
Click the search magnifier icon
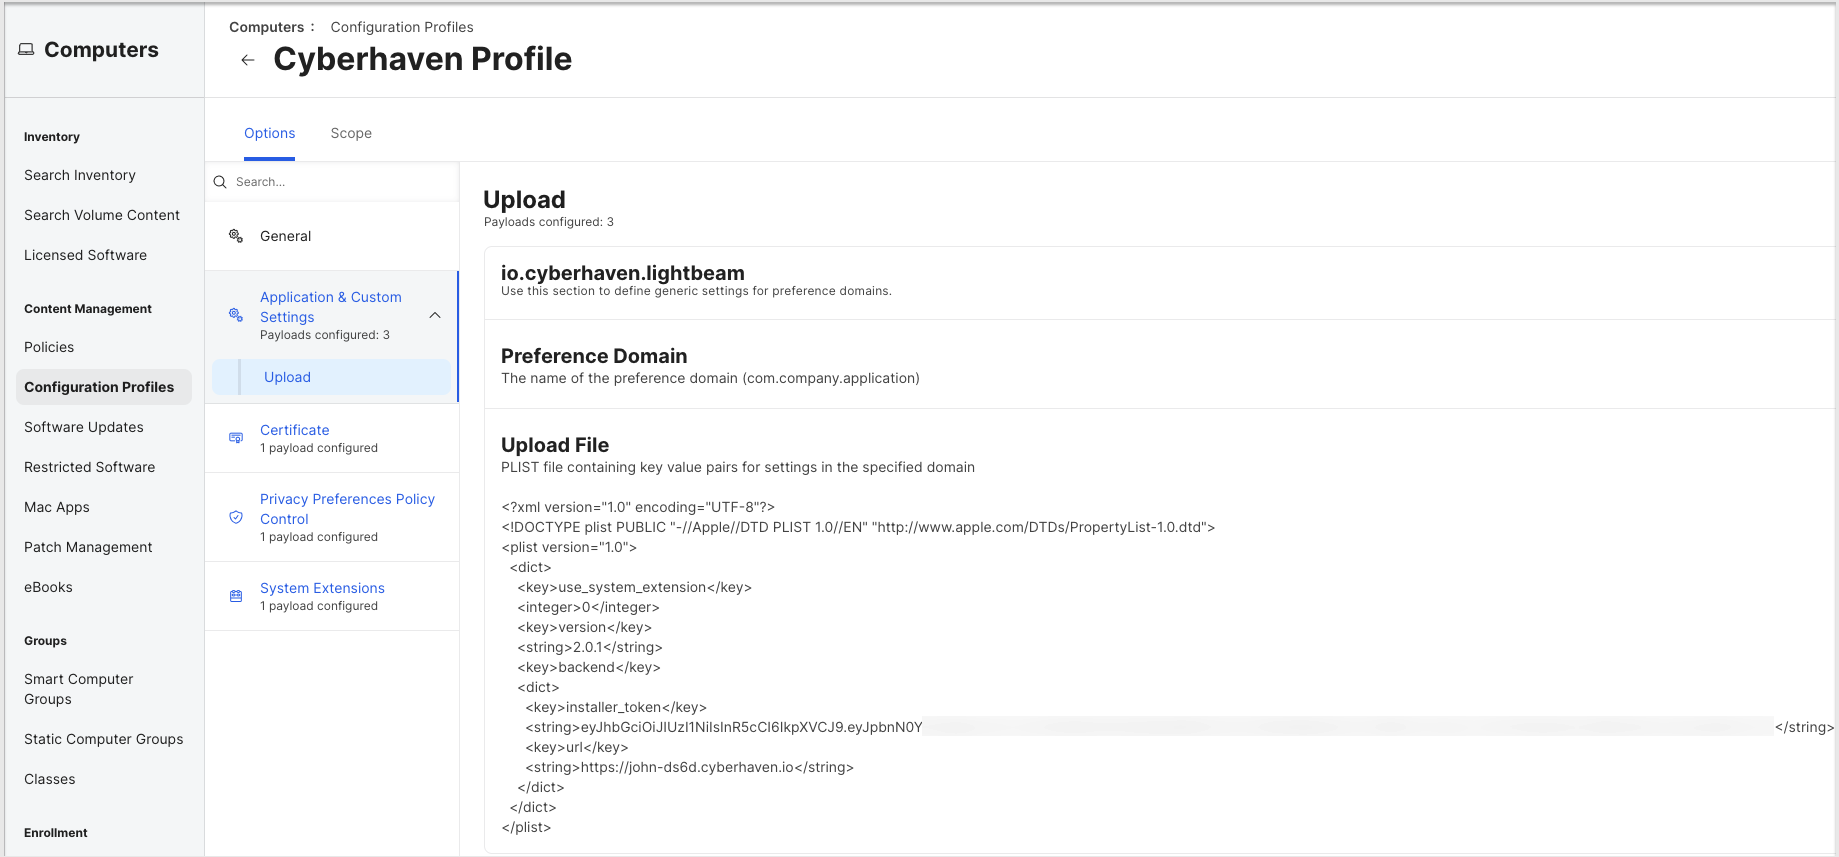[x=220, y=182]
